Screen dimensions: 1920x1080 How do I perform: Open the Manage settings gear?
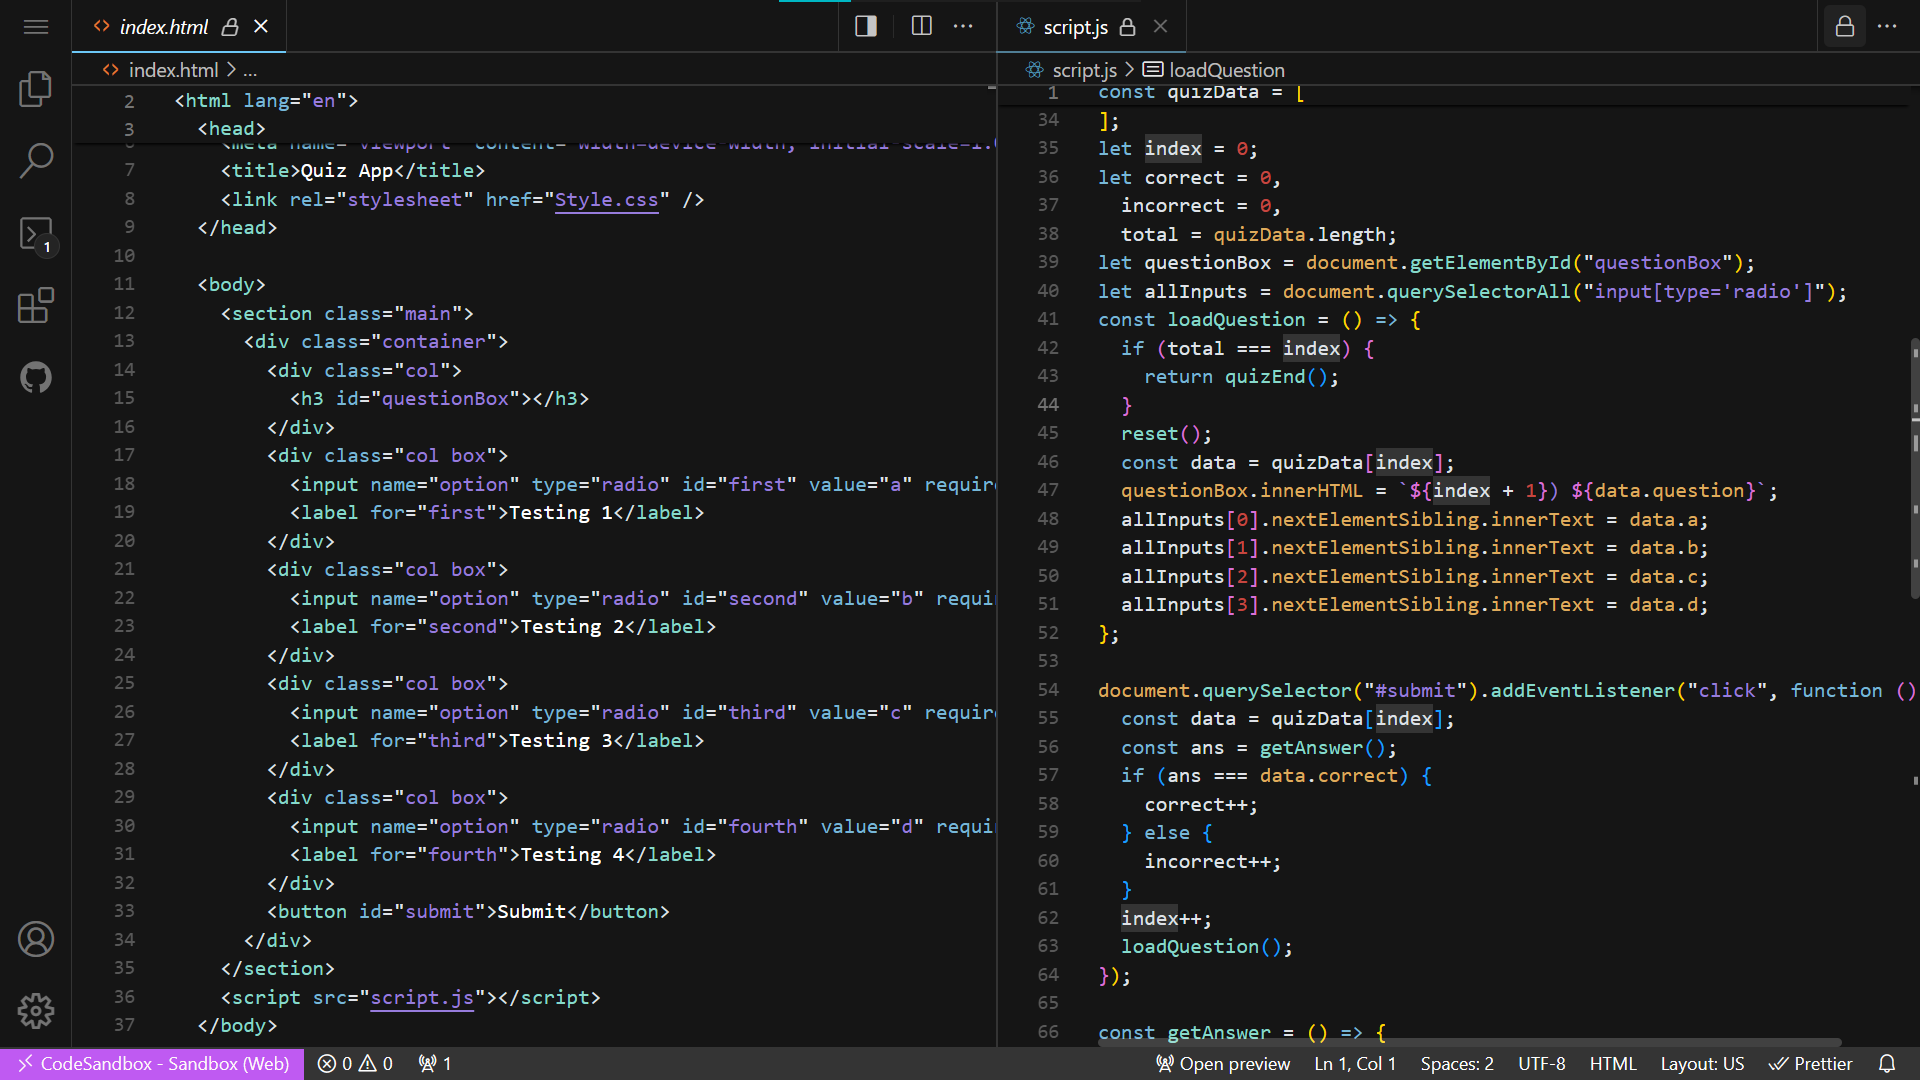tap(36, 1011)
